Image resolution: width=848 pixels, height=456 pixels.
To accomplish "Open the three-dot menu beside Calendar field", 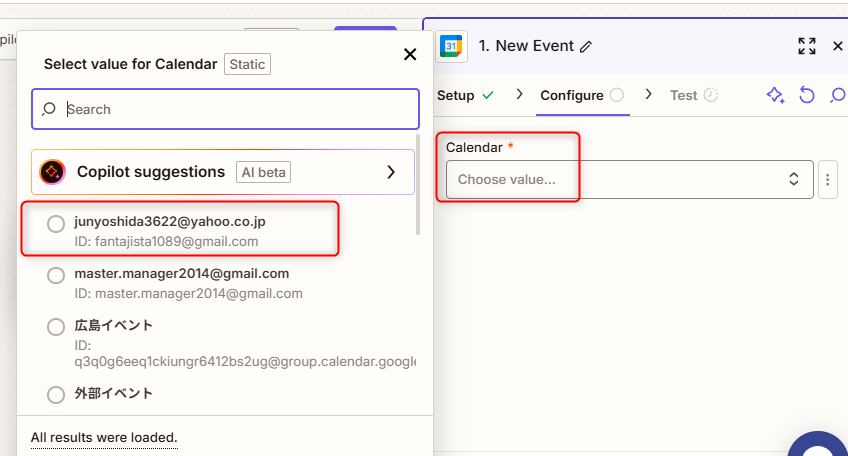I will (827, 180).
